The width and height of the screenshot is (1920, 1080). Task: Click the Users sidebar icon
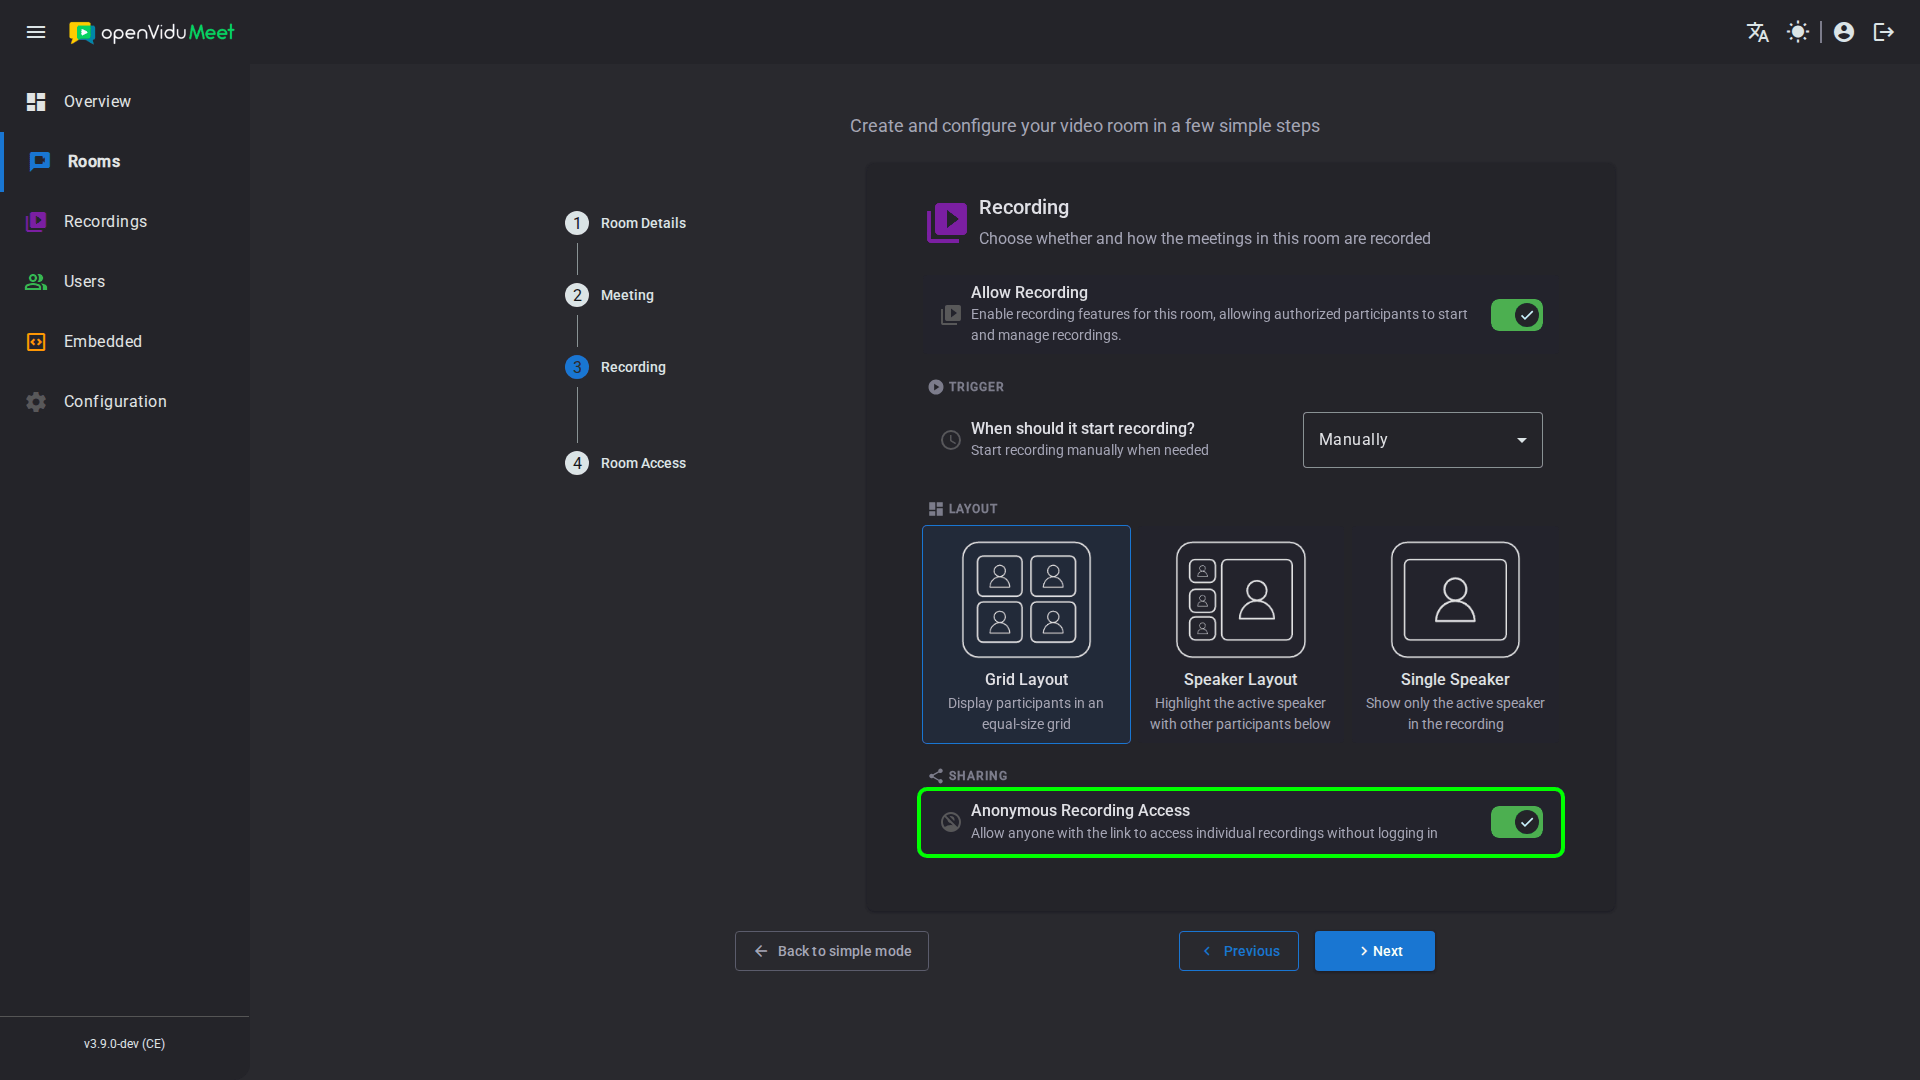click(36, 281)
